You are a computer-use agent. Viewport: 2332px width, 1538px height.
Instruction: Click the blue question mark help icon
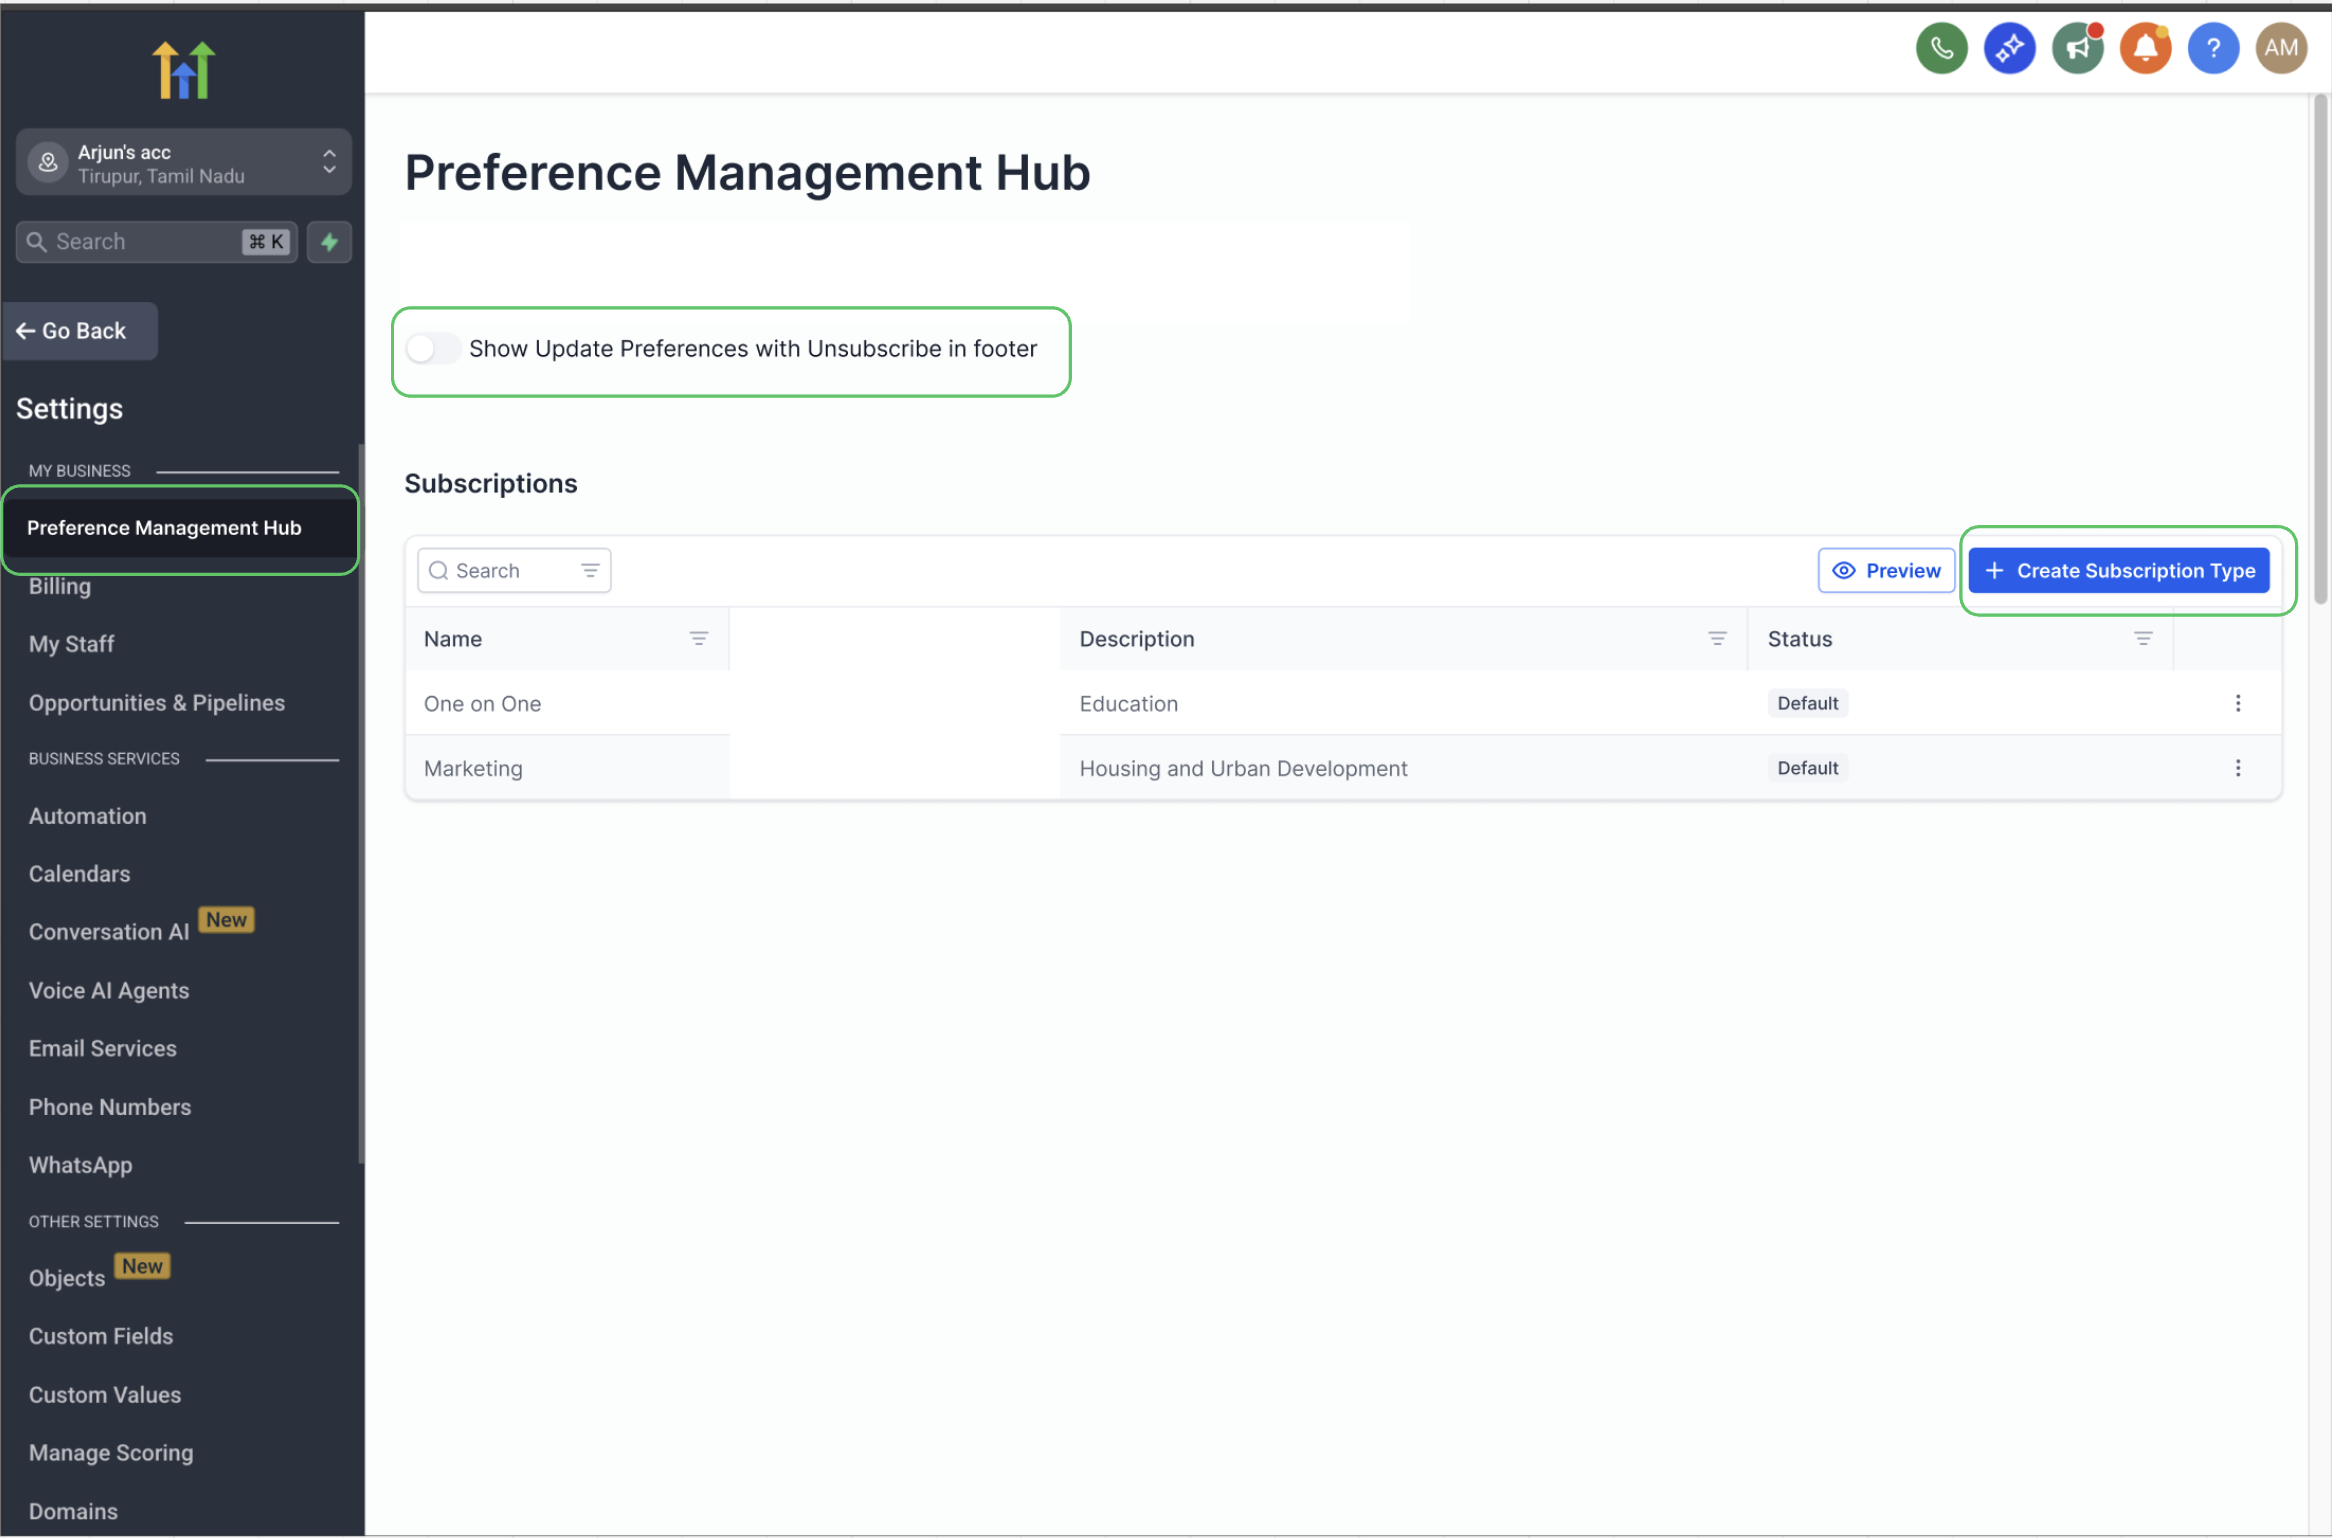click(x=2213, y=48)
